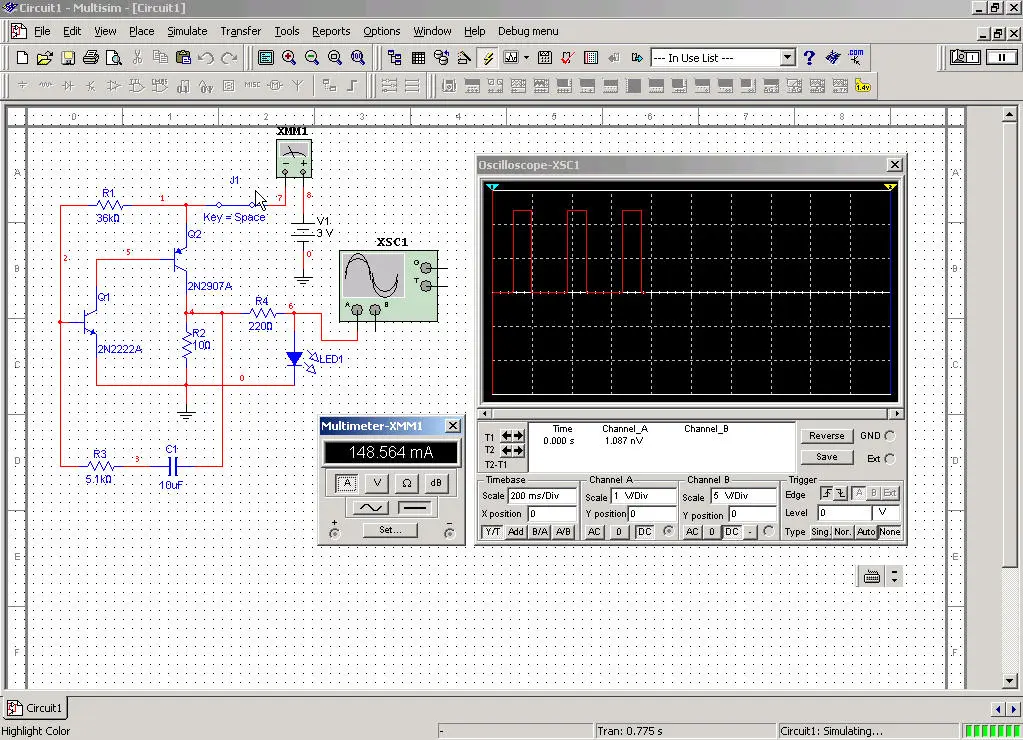Select ammeter mode A on multimeter
This screenshot has width=1023, height=740.
point(346,483)
